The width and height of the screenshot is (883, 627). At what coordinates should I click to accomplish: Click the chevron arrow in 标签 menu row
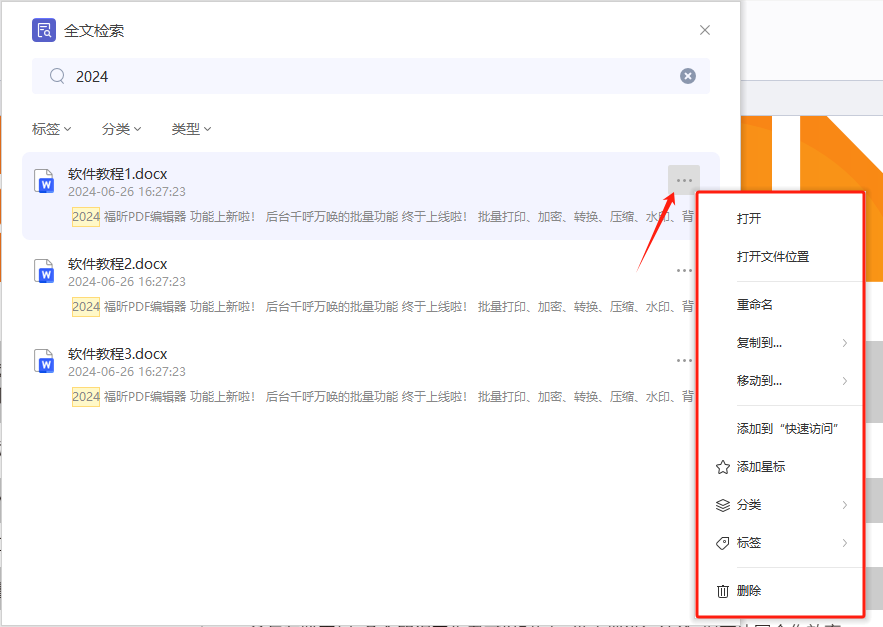click(x=845, y=543)
